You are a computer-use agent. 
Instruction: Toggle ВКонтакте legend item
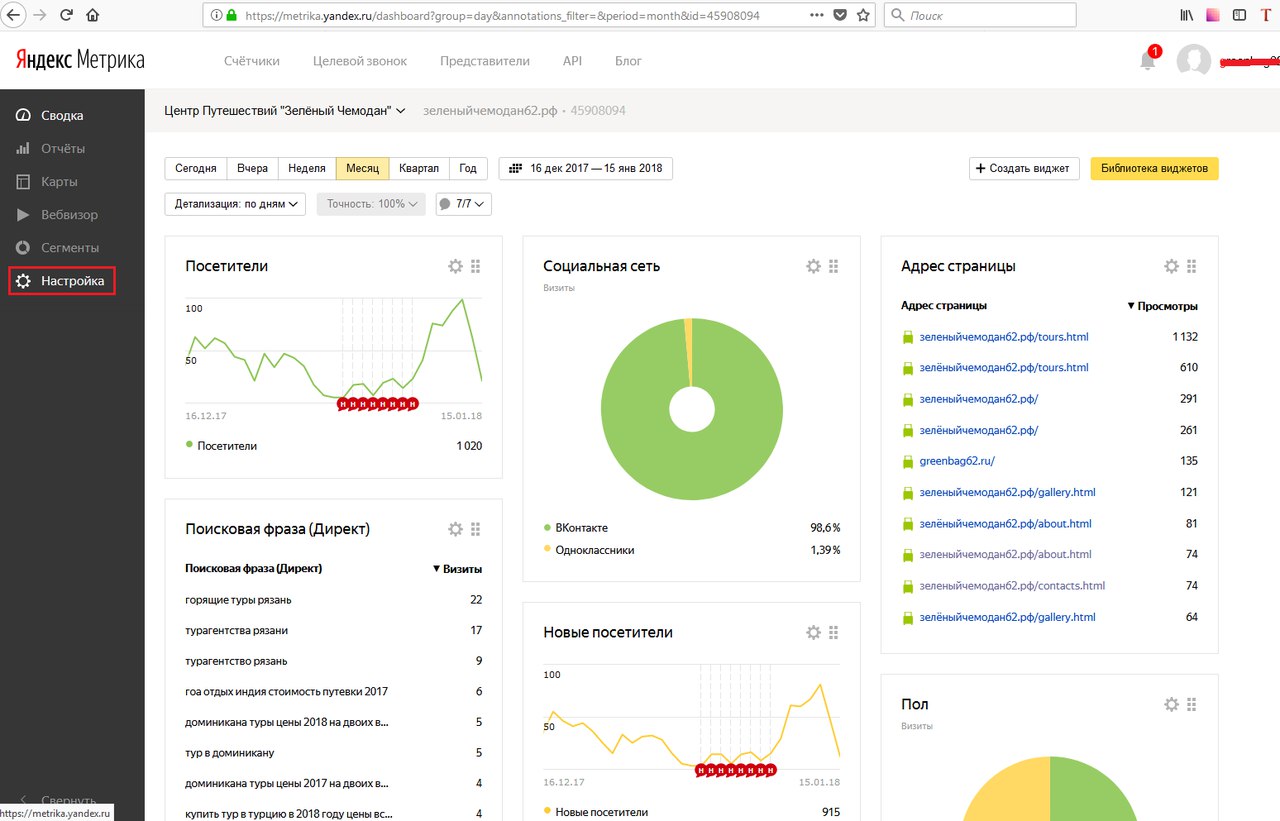(576, 528)
